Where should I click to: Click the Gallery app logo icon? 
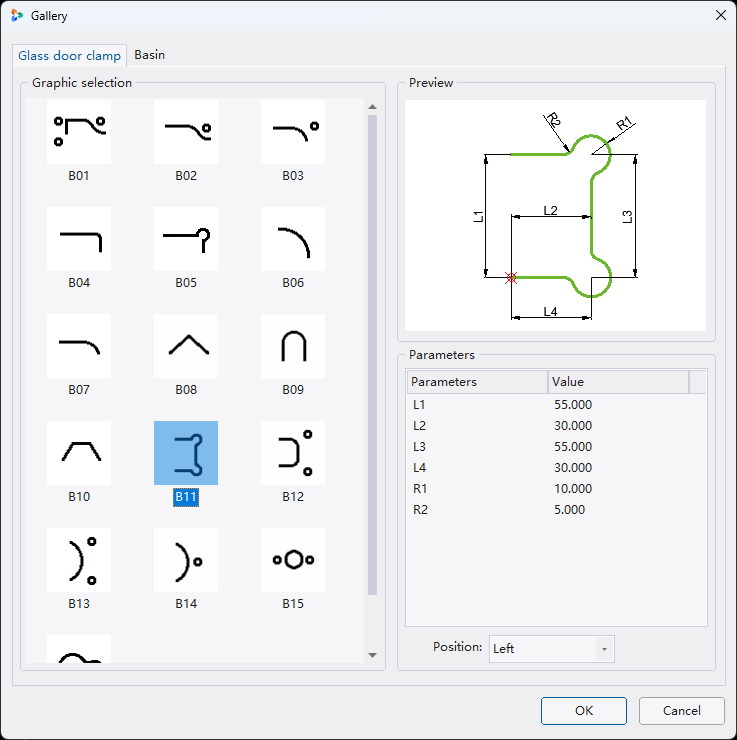coord(17,16)
